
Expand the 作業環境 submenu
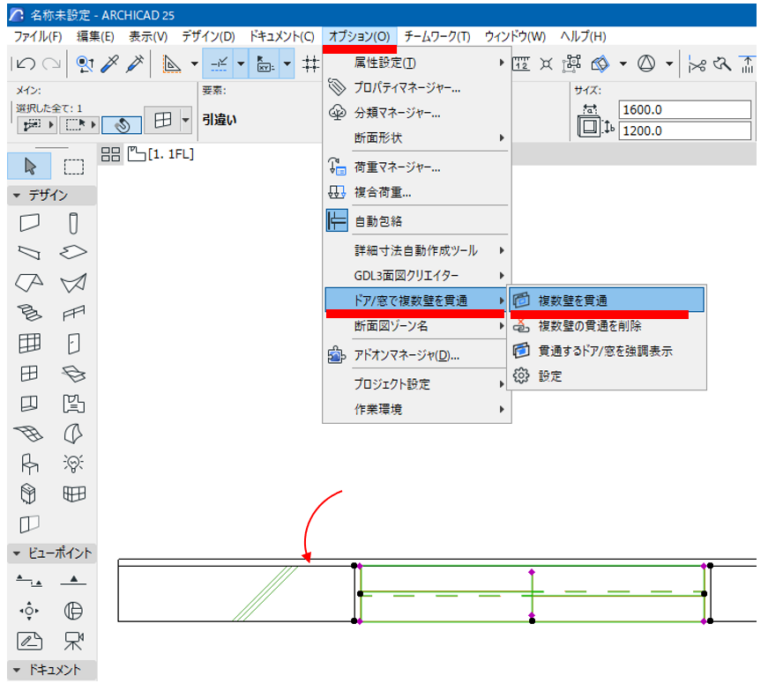(x=417, y=409)
